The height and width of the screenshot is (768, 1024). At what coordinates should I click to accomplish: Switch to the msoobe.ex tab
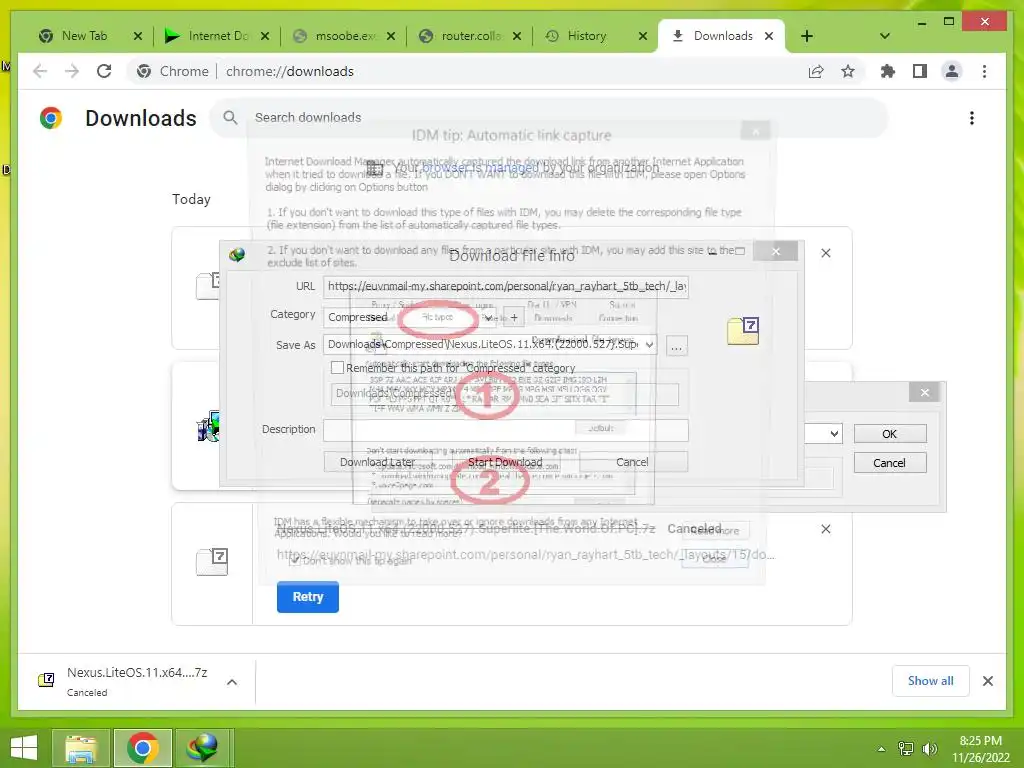coord(345,36)
